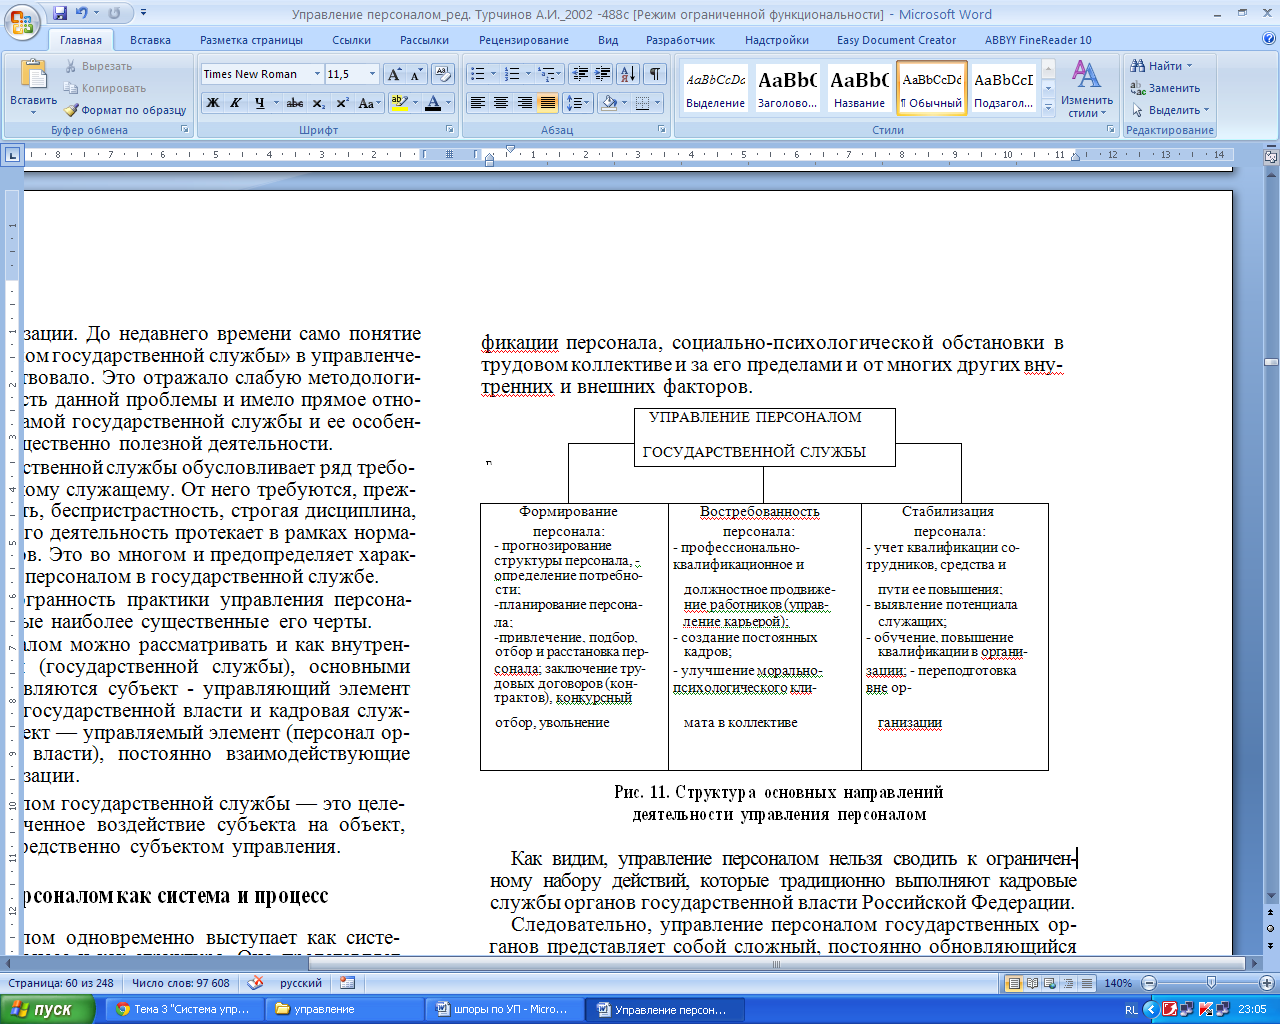The height and width of the screenshot is (1024, 1280).
Task: Toggle justify alignment
Action: [x=547, y=103]
